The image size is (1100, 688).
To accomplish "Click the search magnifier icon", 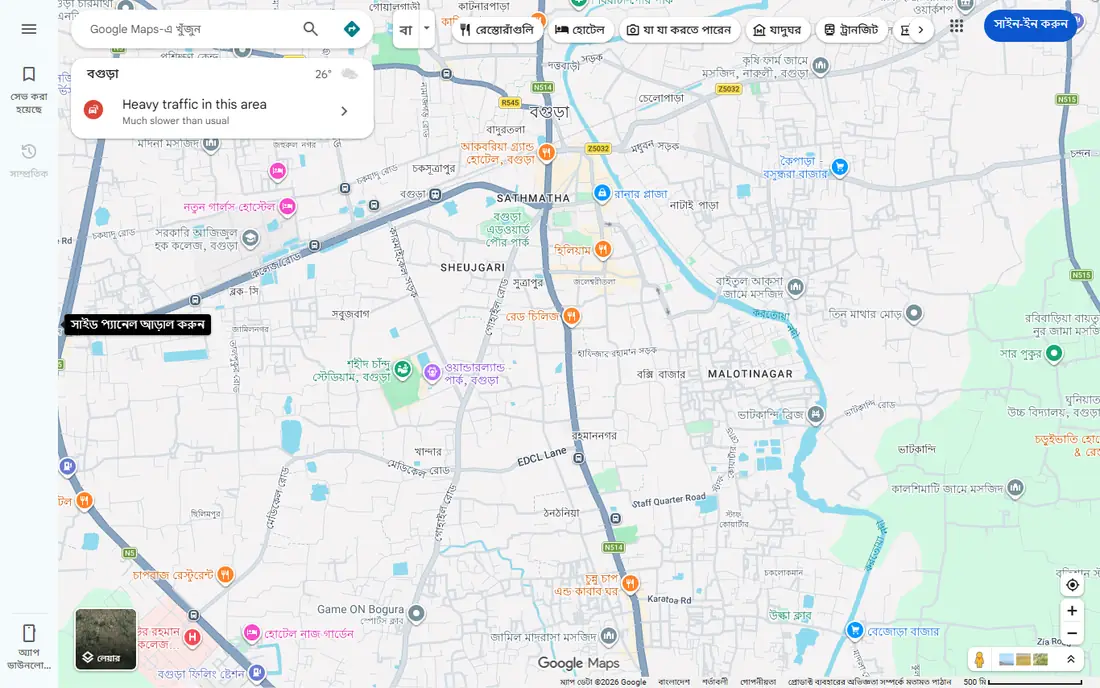I will tap(310, 29).
